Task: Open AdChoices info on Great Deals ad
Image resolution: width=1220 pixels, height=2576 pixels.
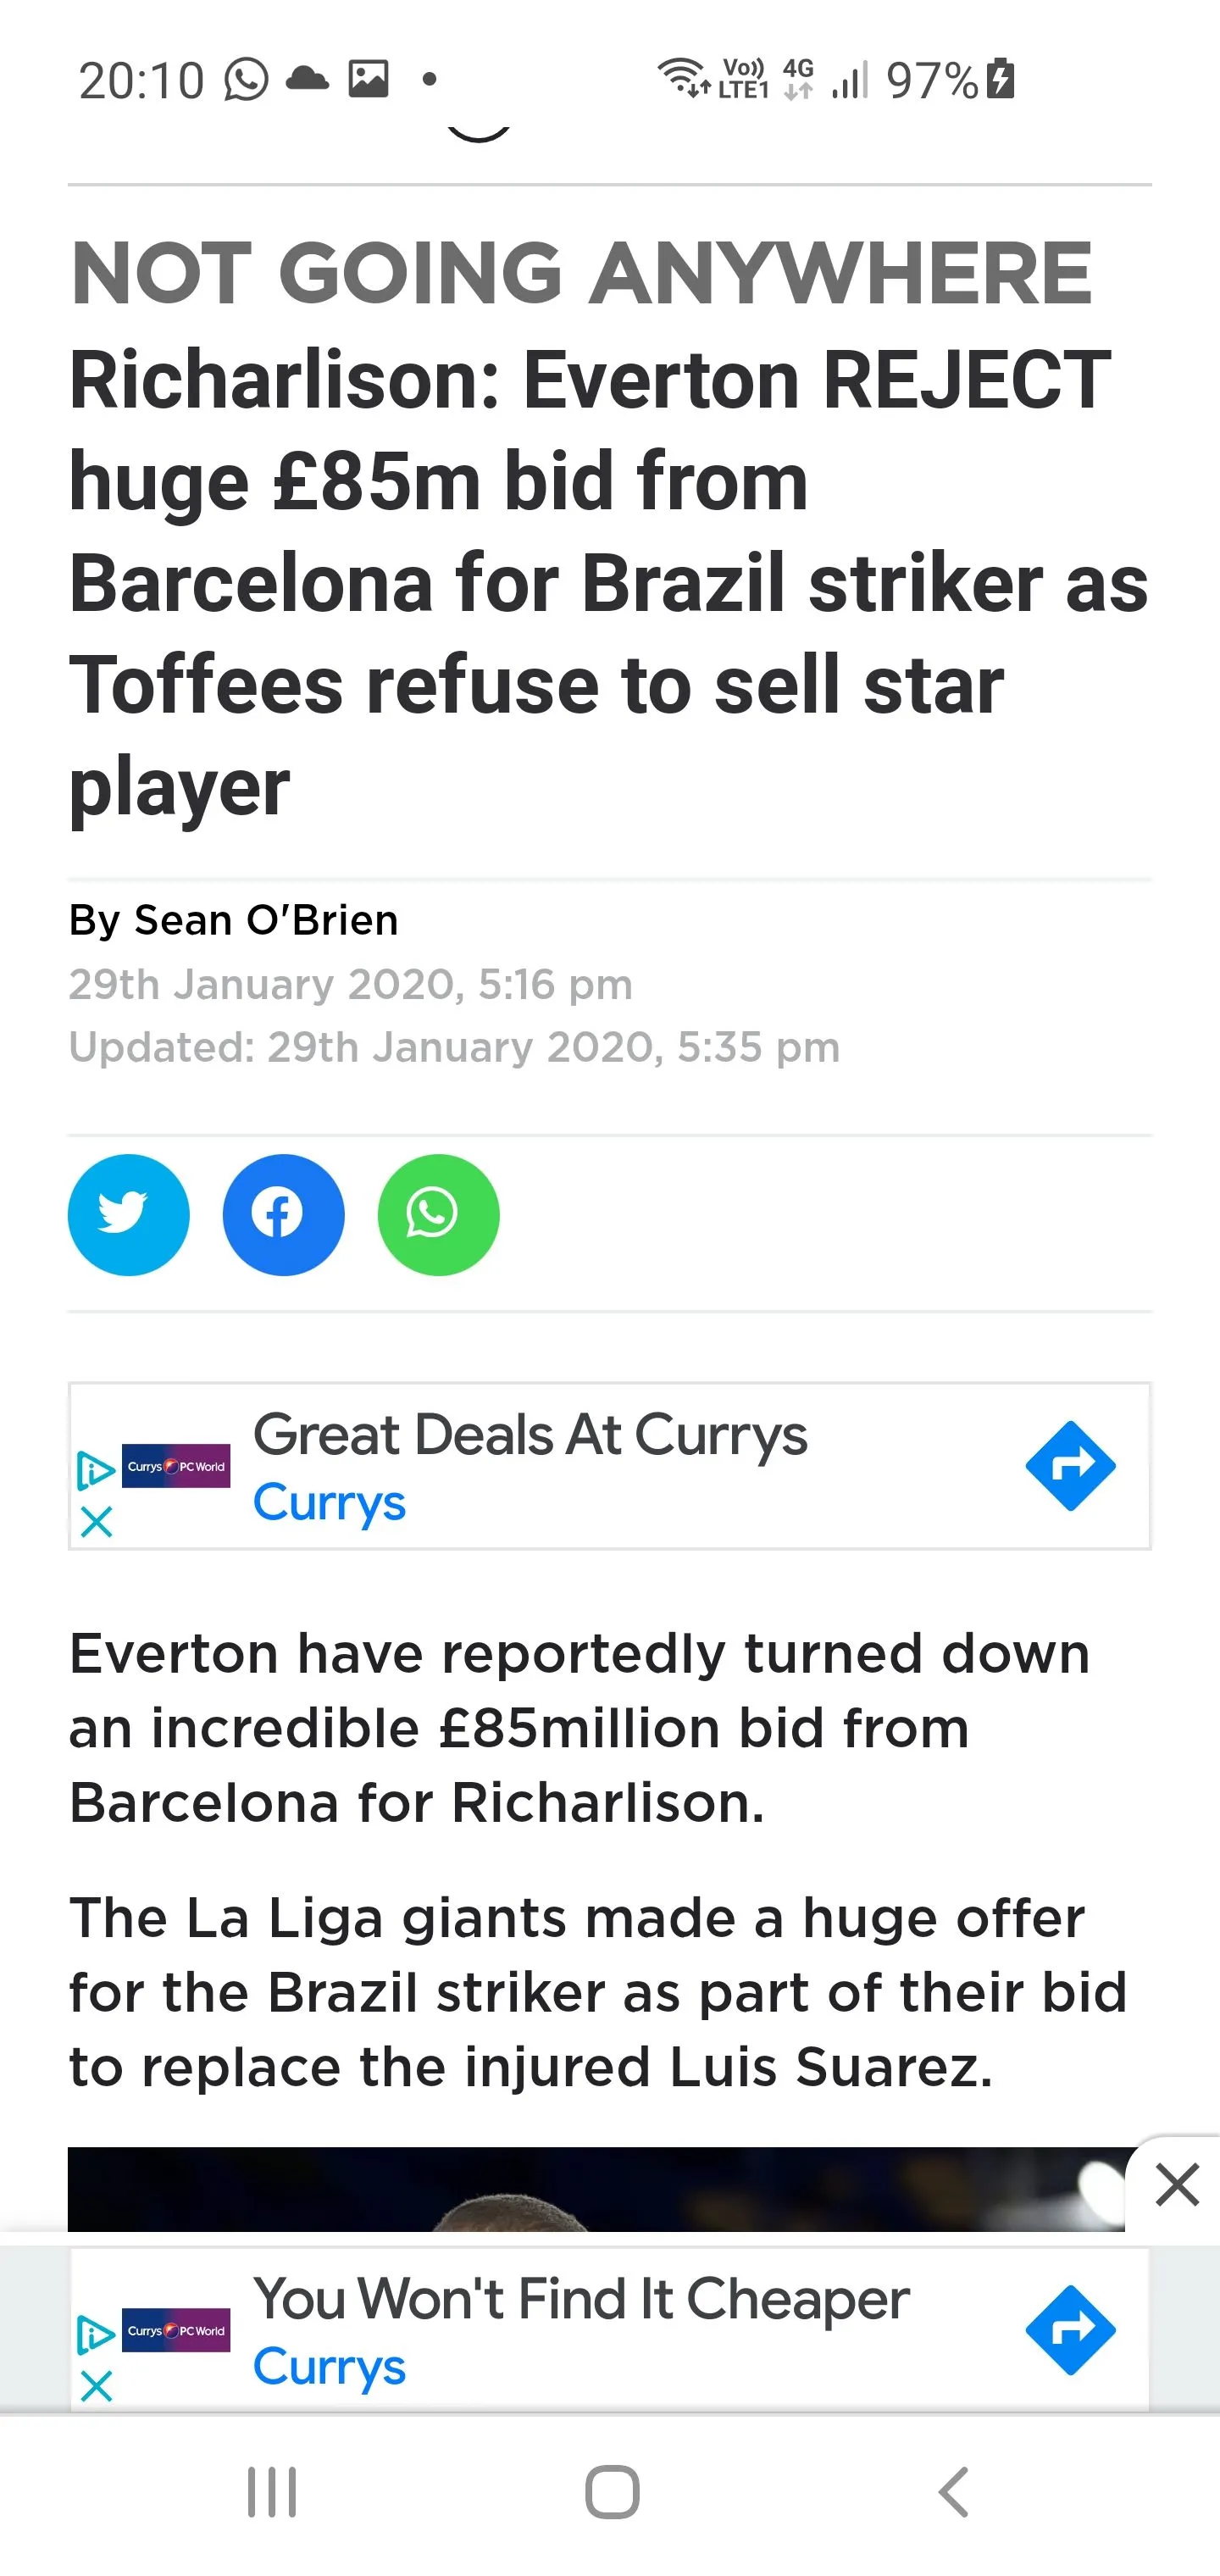Action: pos(95,1469)
